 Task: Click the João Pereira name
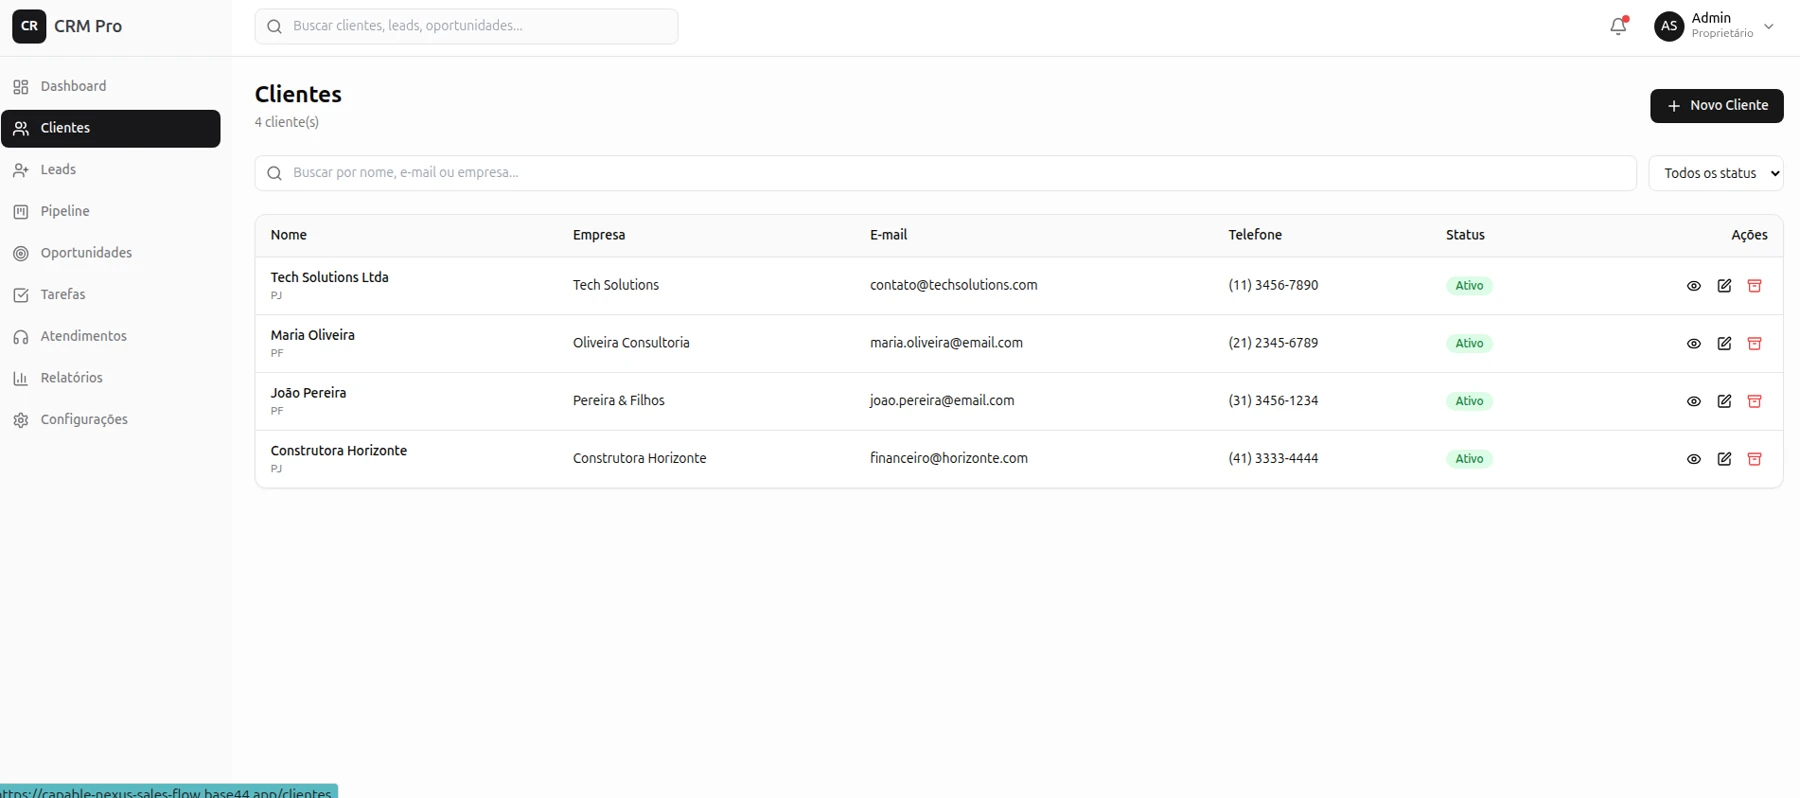[308, 393]
